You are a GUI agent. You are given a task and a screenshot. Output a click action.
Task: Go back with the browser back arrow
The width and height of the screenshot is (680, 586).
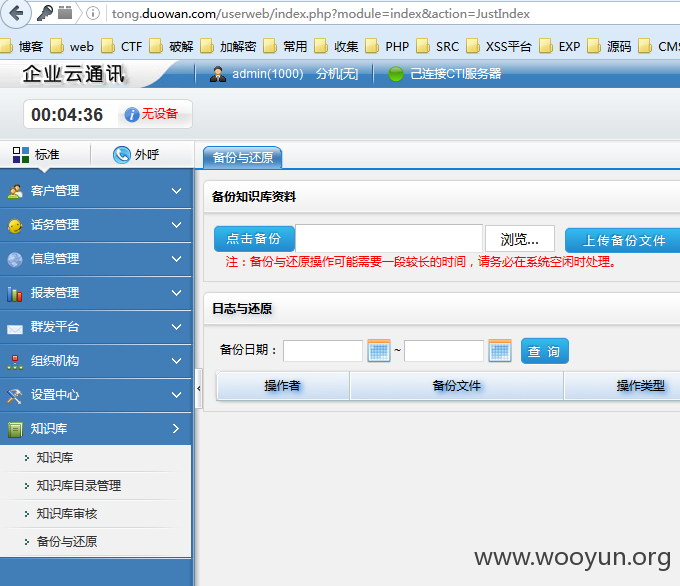[16, 13]
